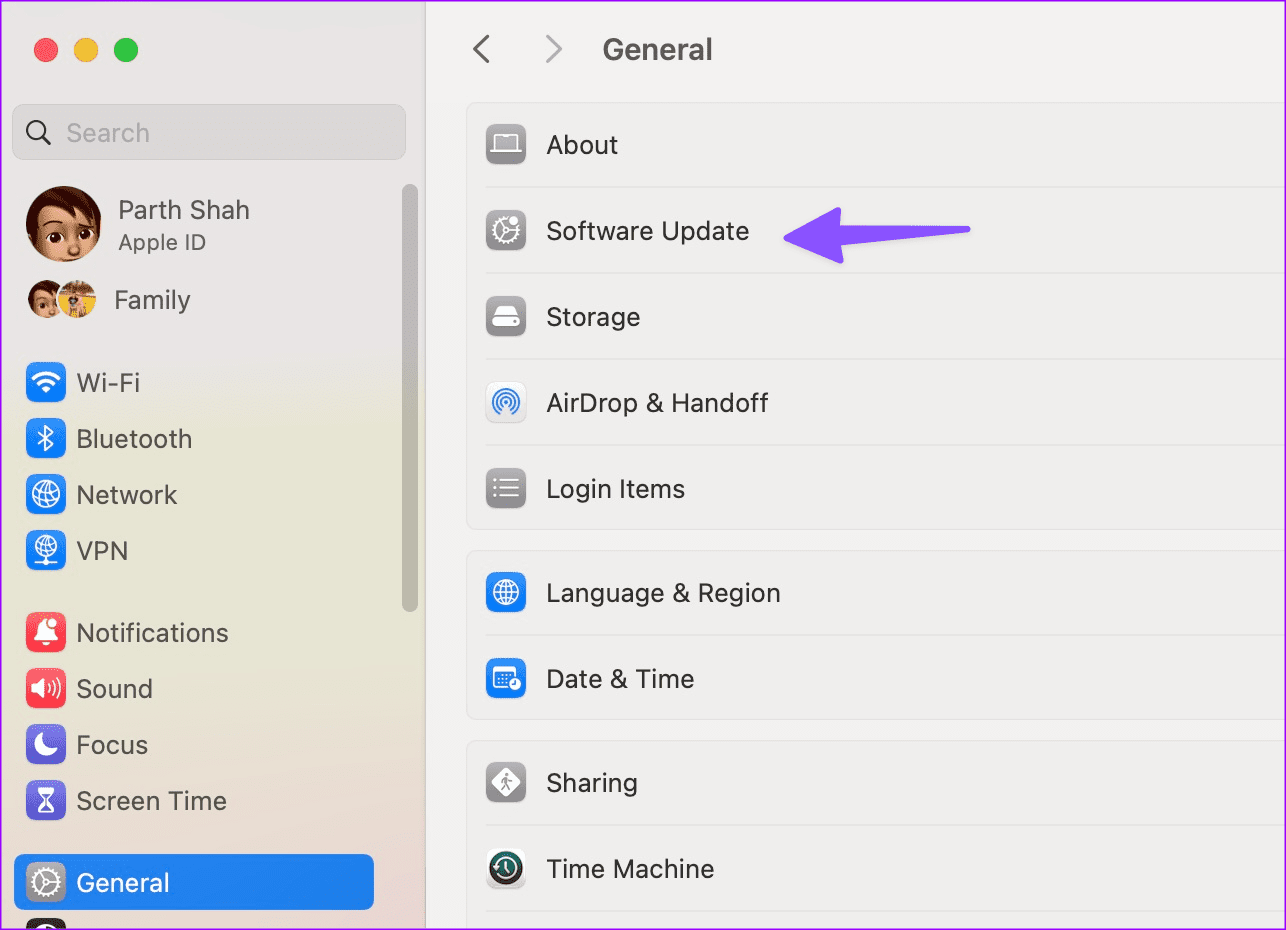1286x930 pixels.
Task: Minimize the window with yellow button
Action: (x=86, y=50)
